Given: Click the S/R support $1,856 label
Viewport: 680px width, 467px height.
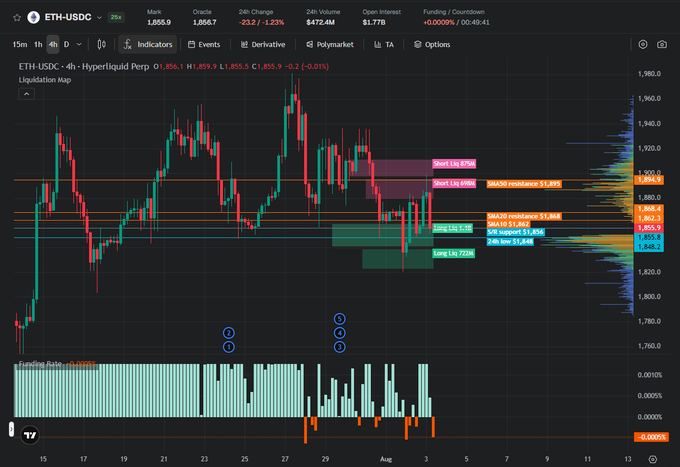Looking at the screenshot, I should point(515,232).
